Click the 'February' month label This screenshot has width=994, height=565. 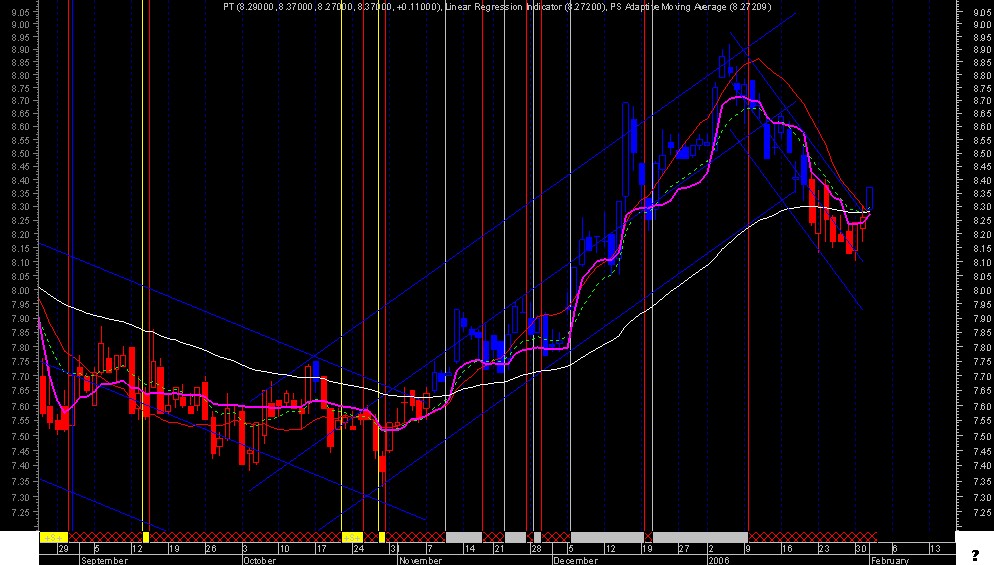click(x=890, y=561)
